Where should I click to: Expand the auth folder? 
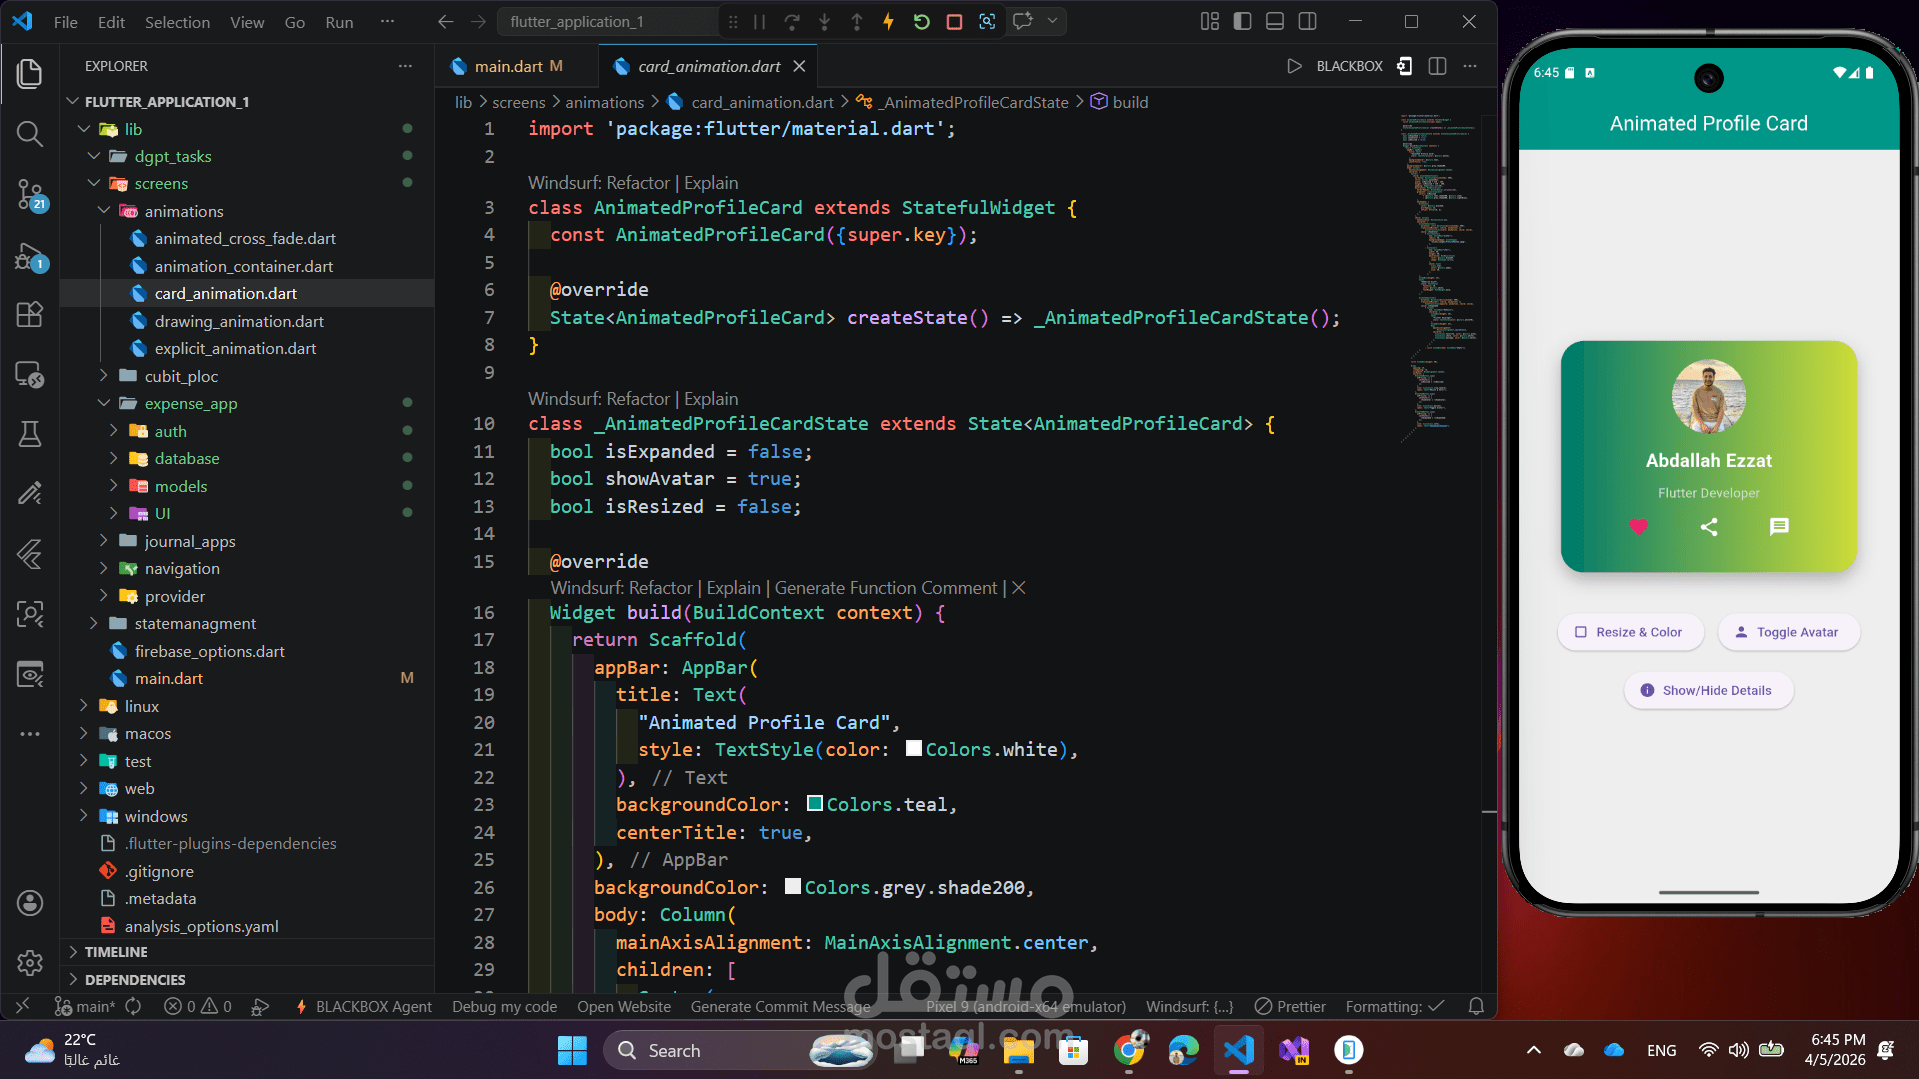click(114, 431)
